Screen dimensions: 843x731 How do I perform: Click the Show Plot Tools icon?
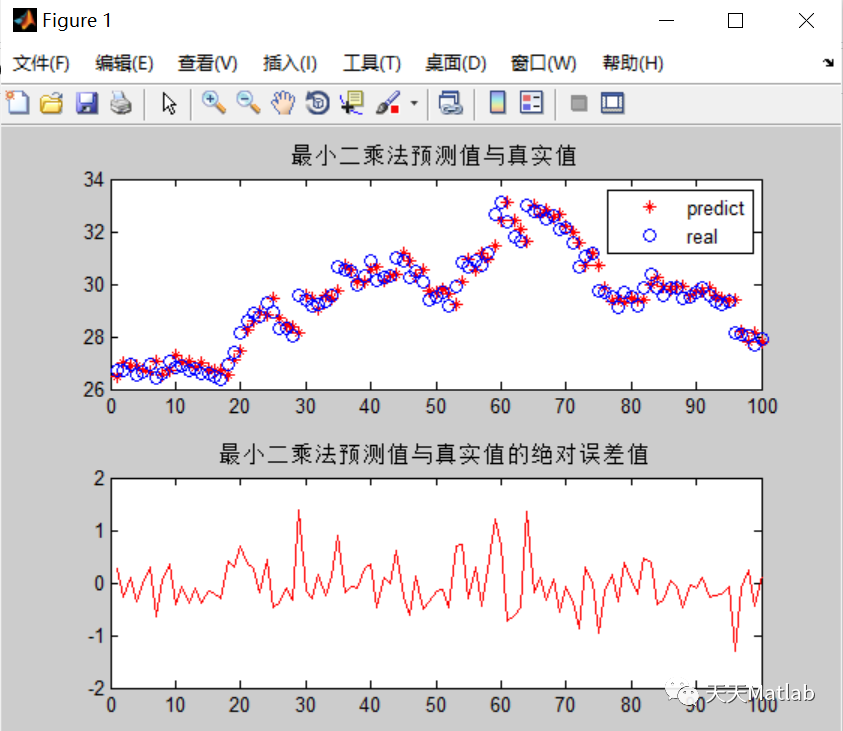tap(612, 103)
